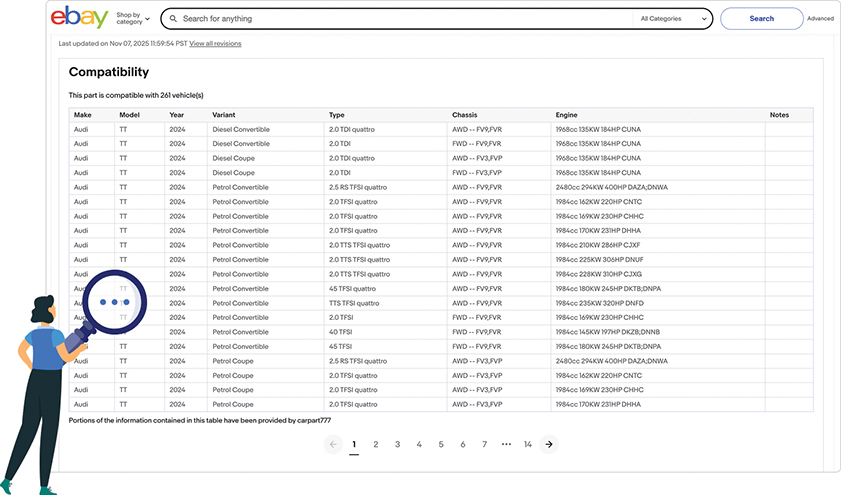Select page 7 in pagination
The height and width of the screenshot is (495, 841).
coord(484,444)
